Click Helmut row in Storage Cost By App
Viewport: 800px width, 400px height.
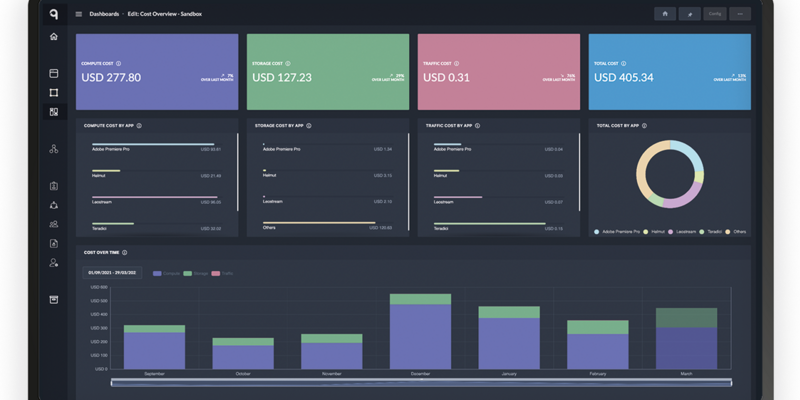pyautogui.click(x=327, y=173)
